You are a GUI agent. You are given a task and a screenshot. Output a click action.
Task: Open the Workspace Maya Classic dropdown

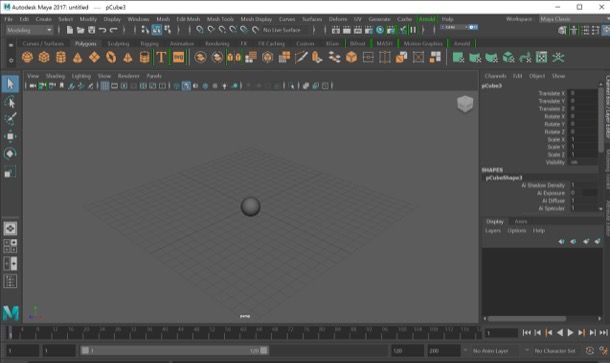click(574, 19)
